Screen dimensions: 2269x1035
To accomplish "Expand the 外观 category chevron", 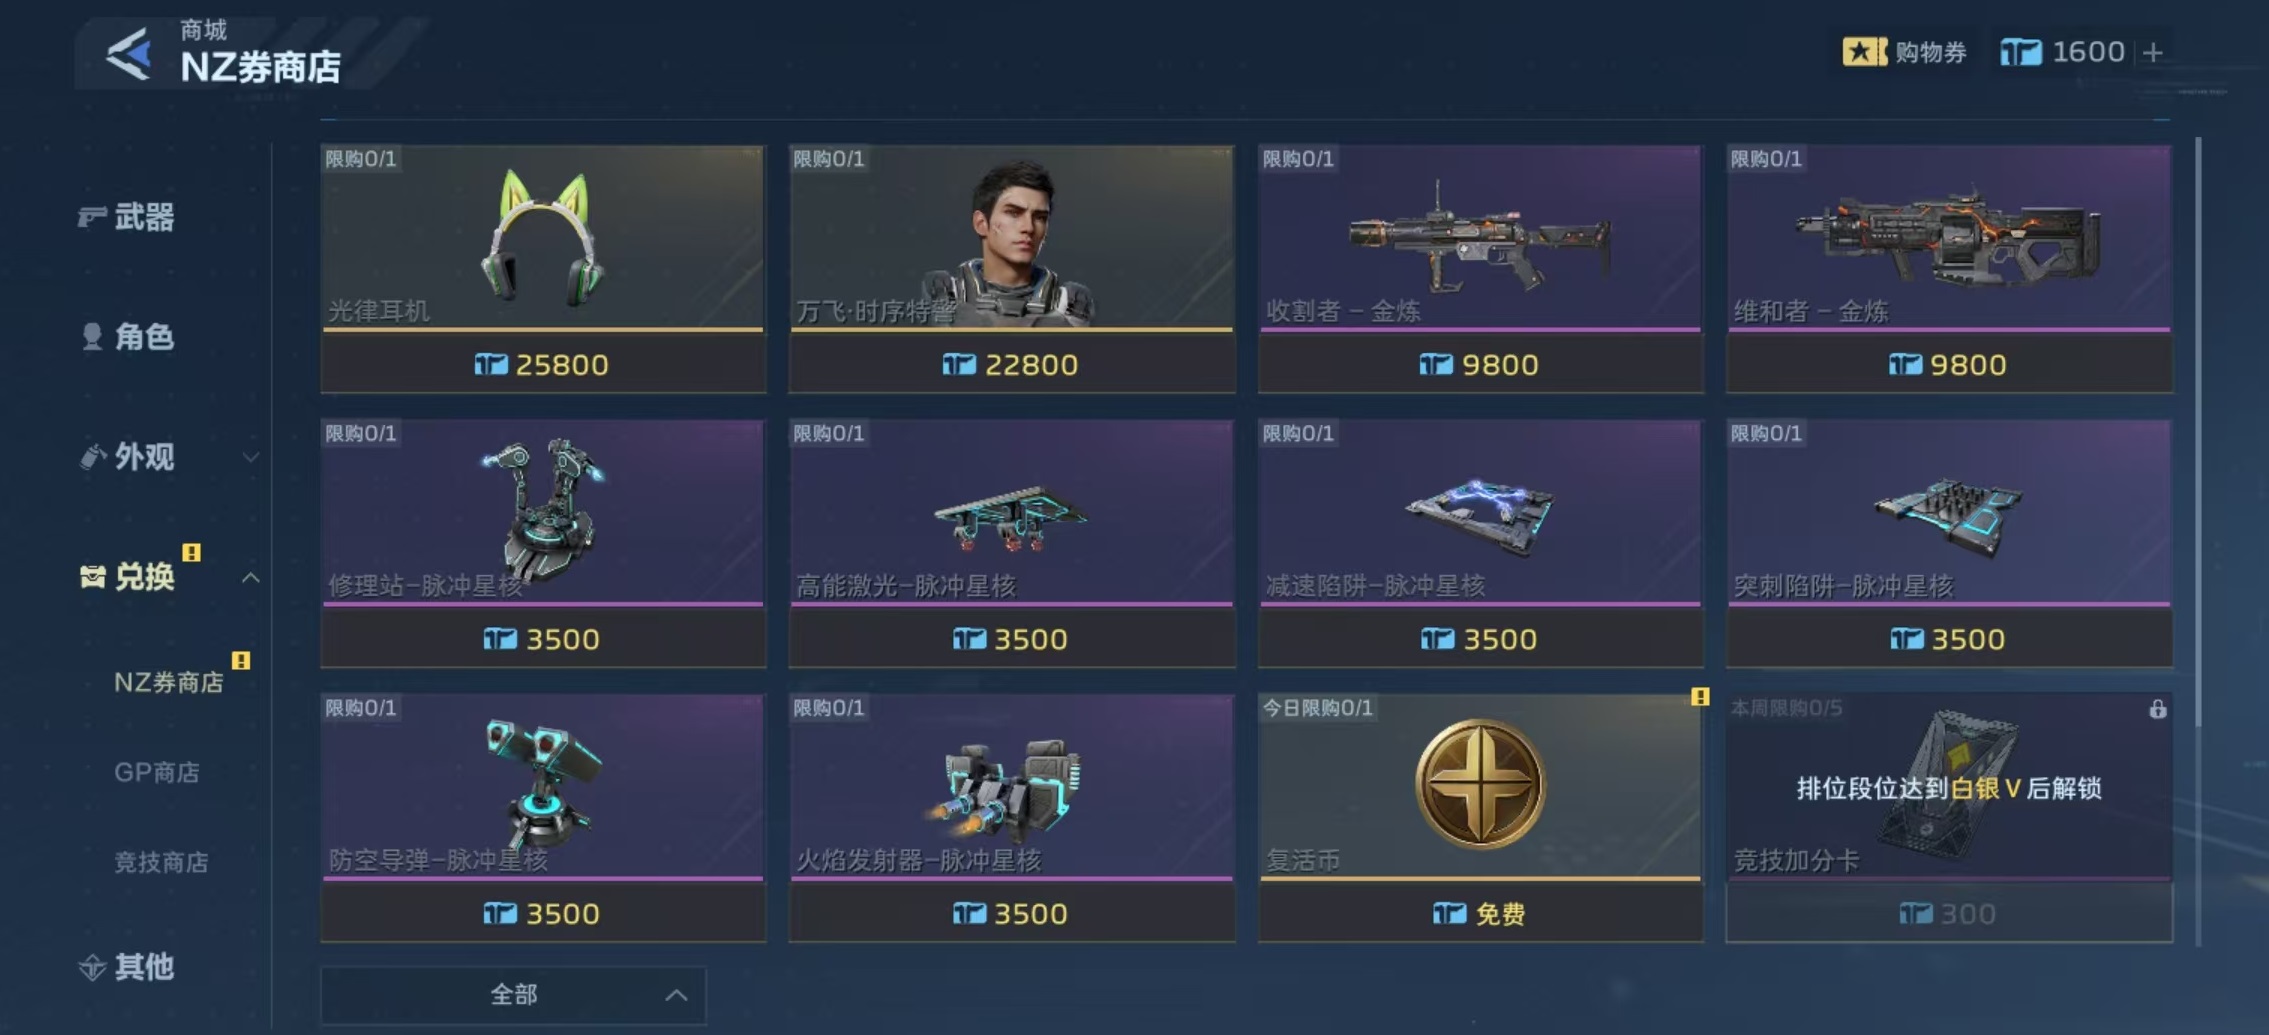I will 250,458.
